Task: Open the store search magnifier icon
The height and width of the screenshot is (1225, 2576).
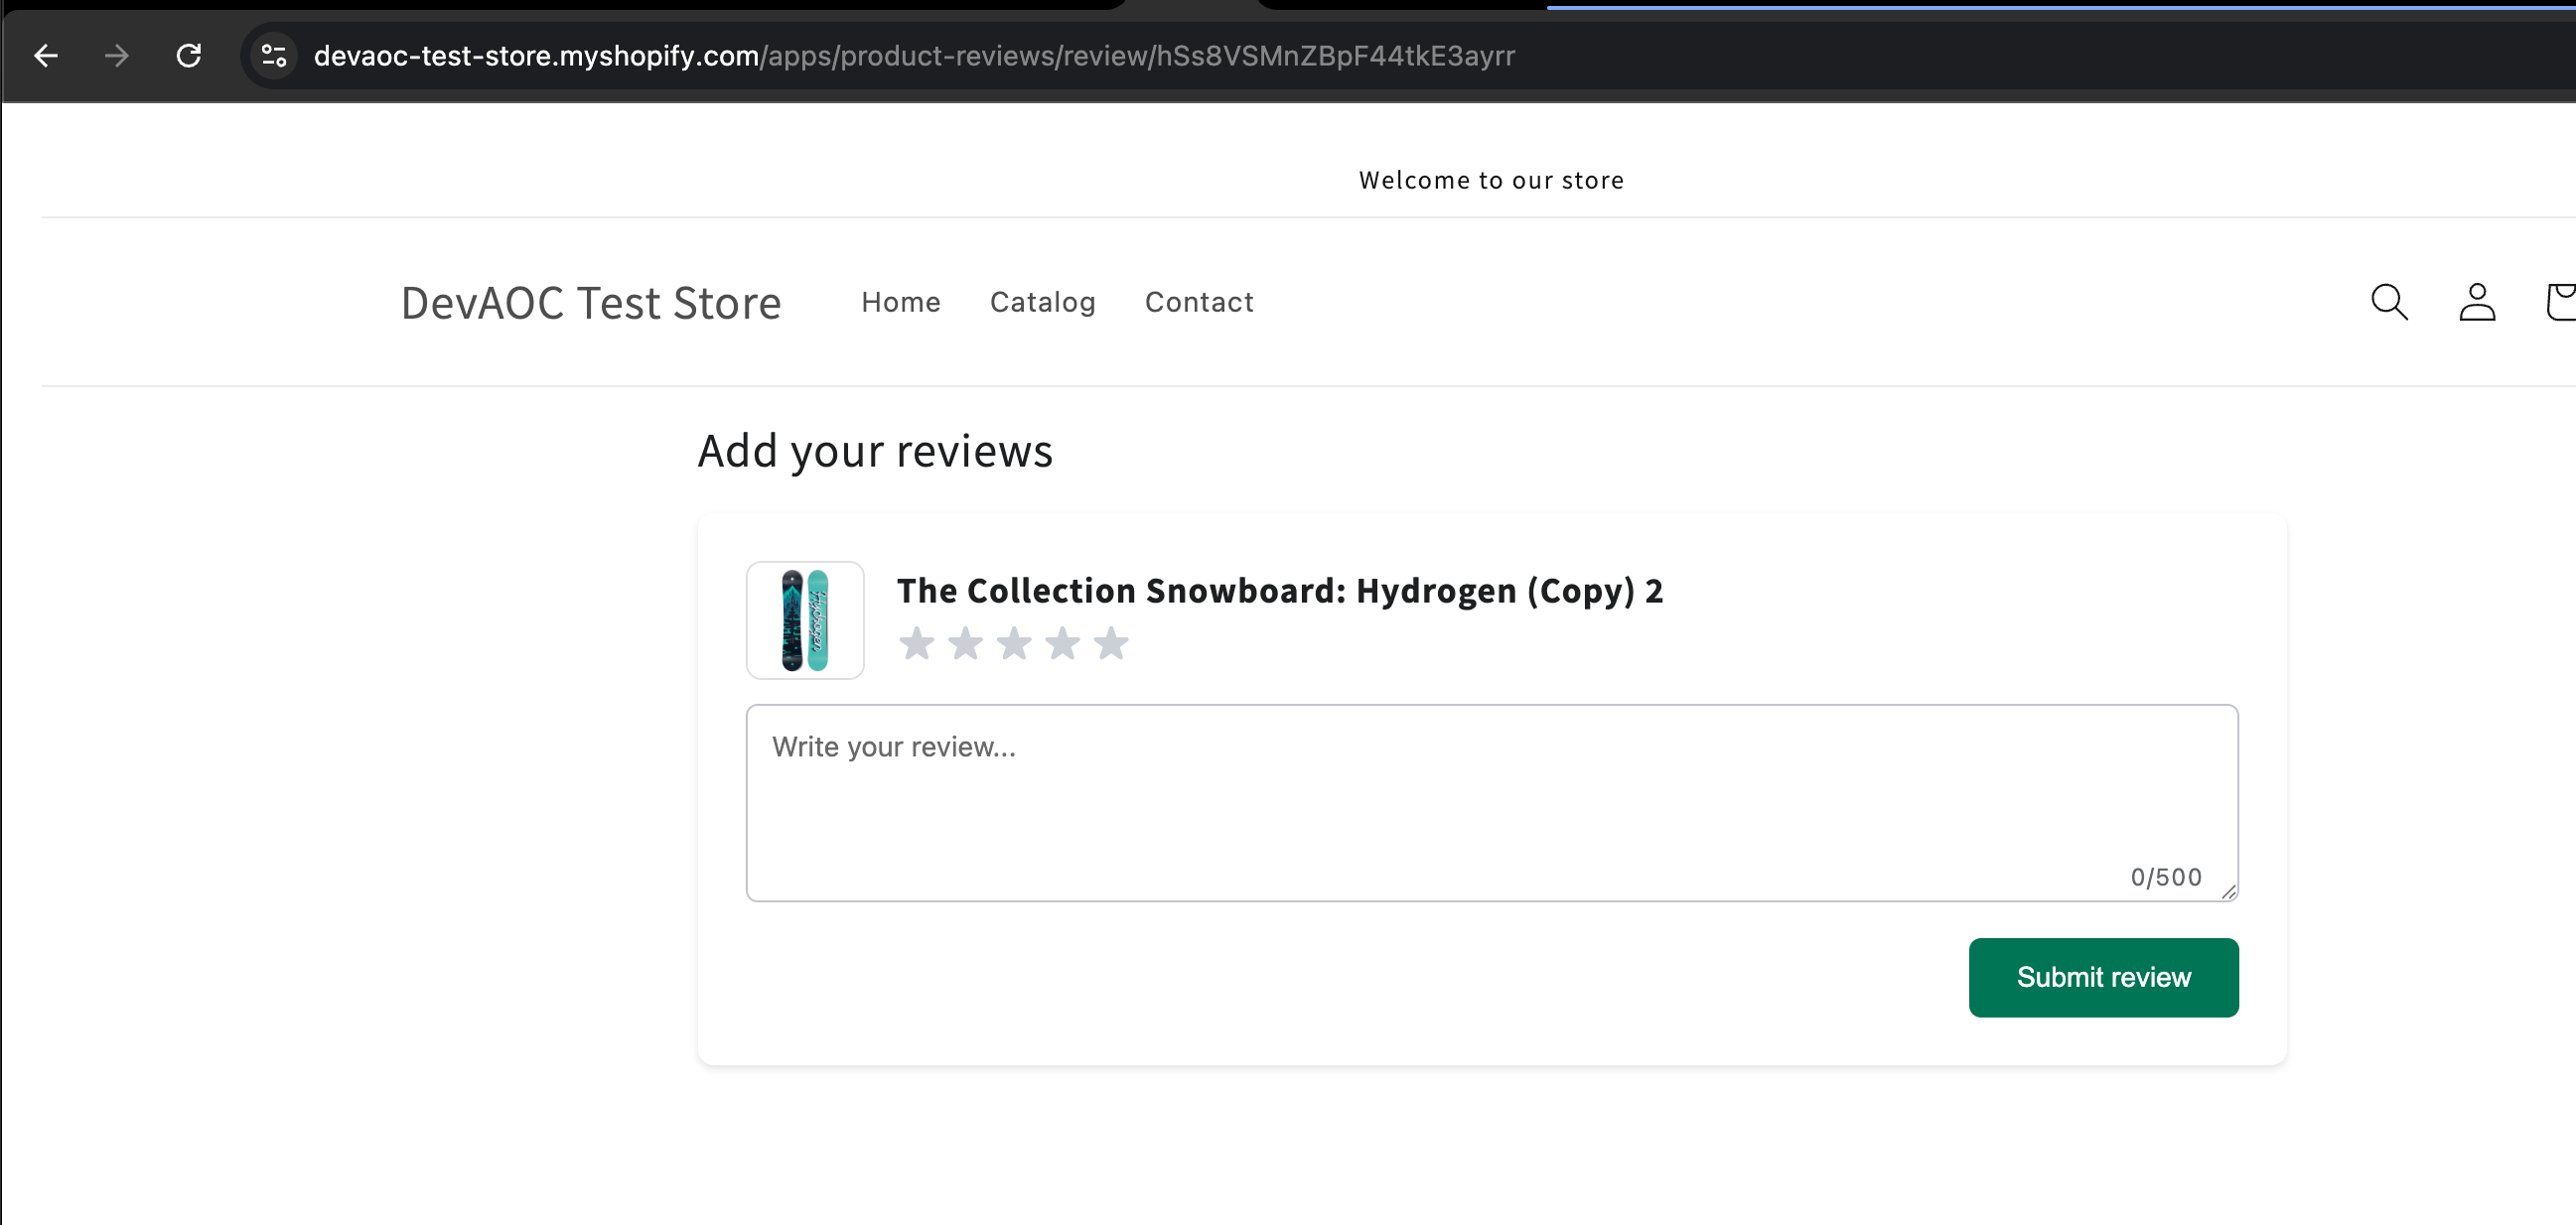Action: pyautogui.click(x=2389, y=302)
